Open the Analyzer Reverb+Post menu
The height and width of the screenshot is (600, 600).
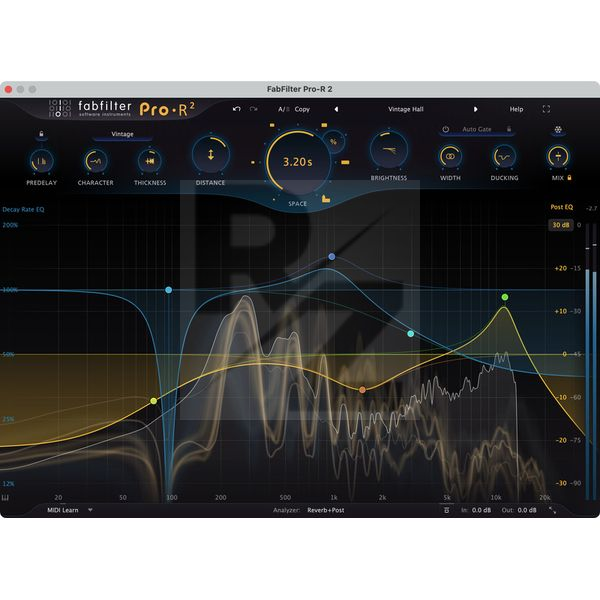(326, 510)
